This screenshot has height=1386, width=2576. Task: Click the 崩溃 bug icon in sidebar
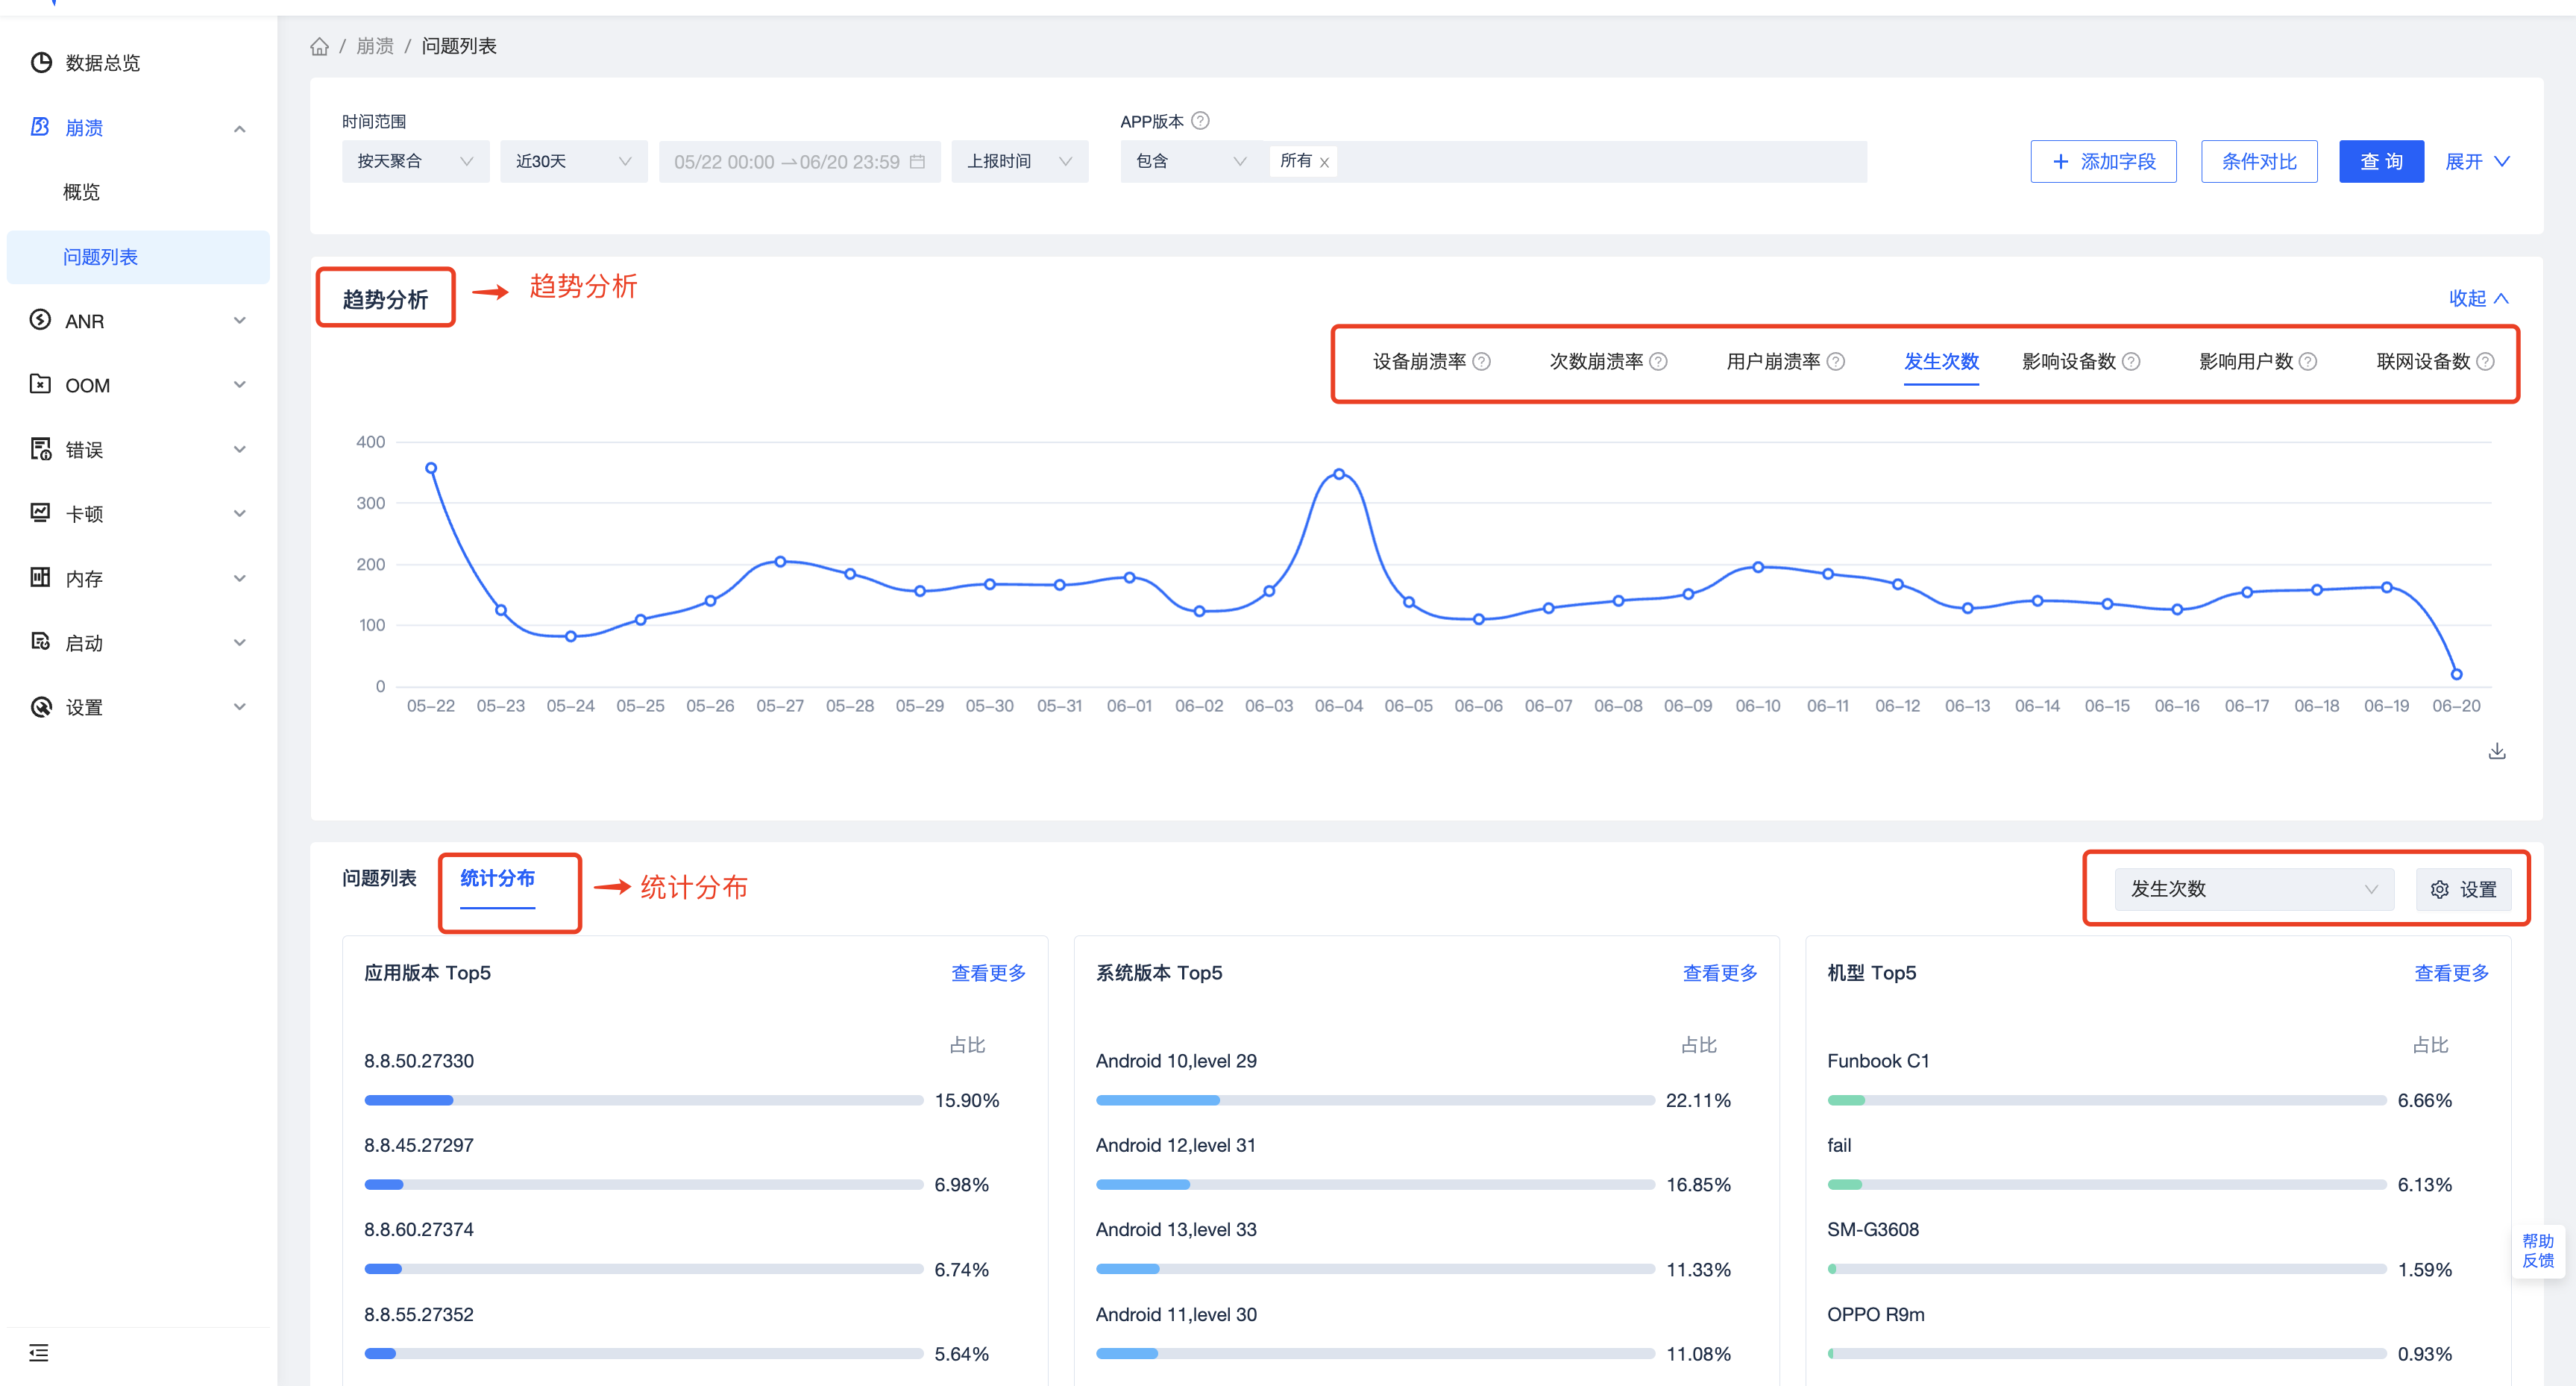coord(41,127)
